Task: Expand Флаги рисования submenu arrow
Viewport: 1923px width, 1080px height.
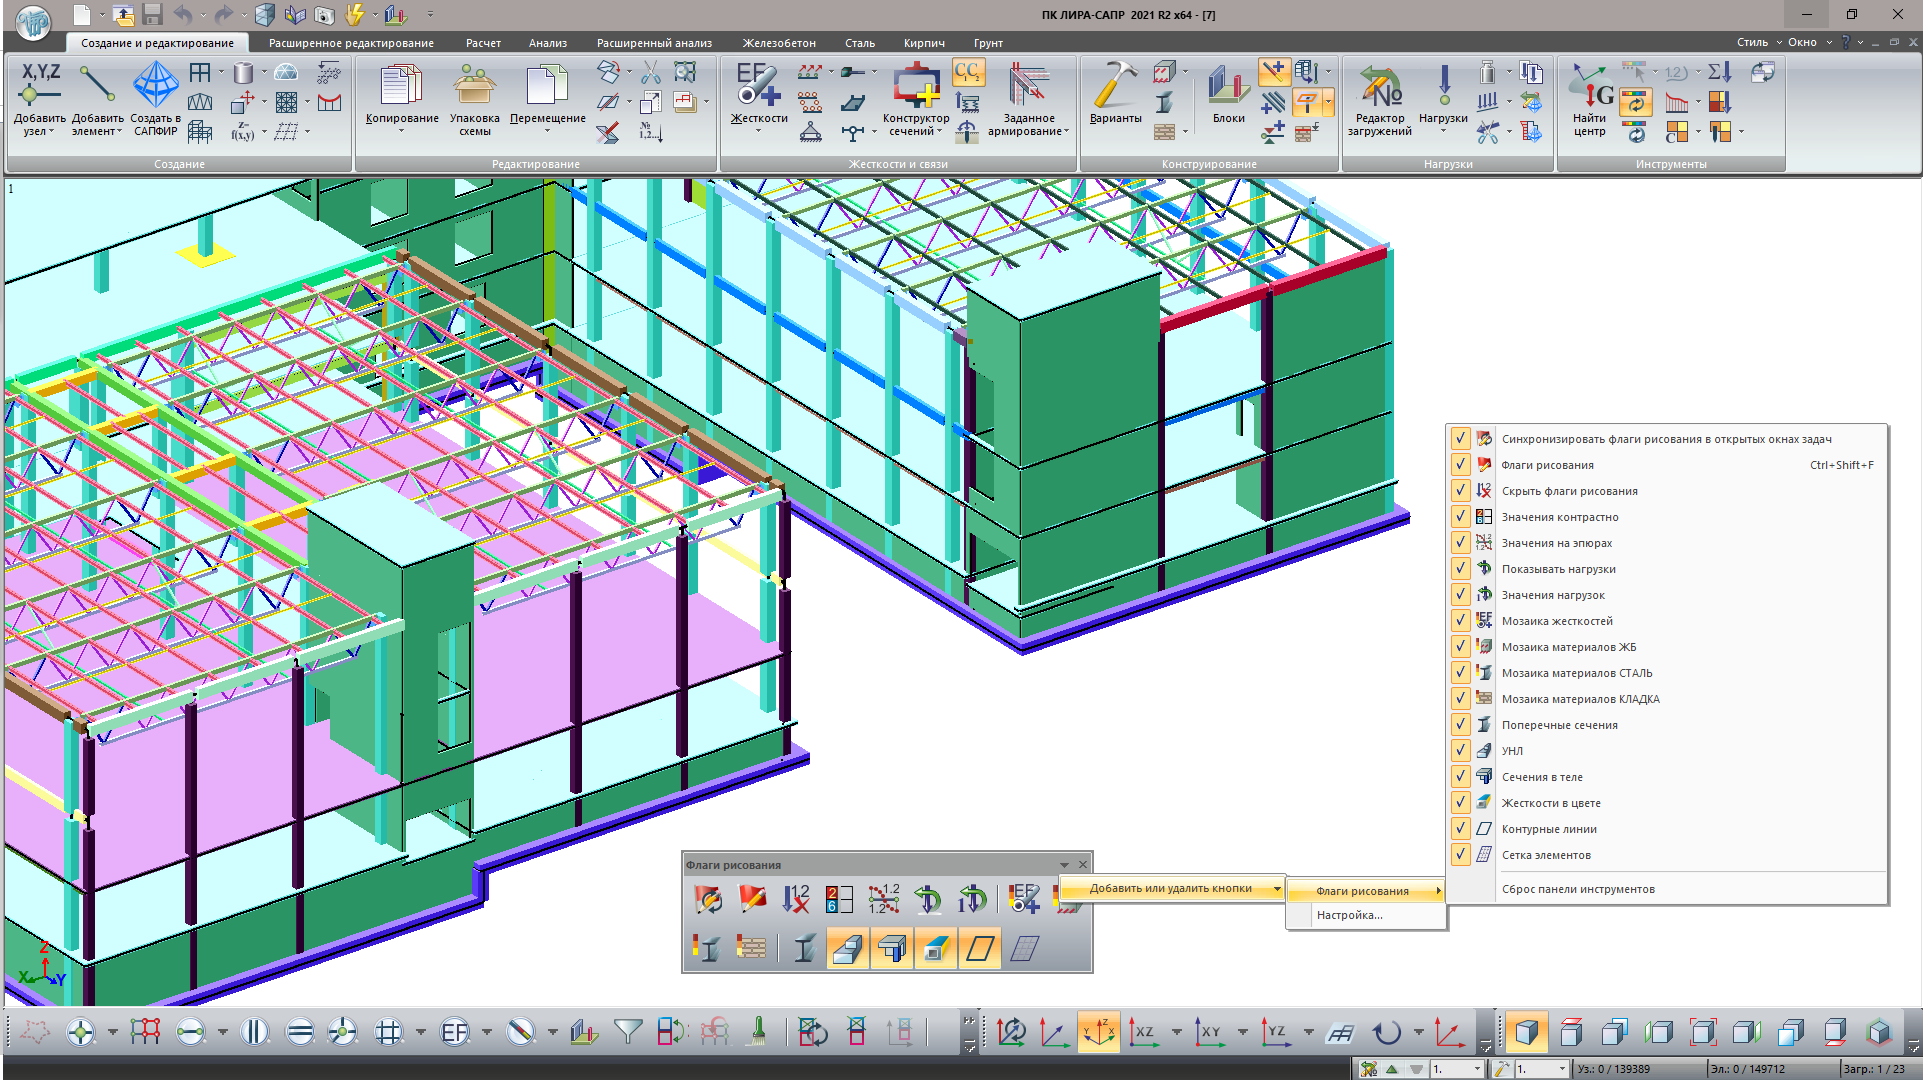Action: [x=1438, y=890]
